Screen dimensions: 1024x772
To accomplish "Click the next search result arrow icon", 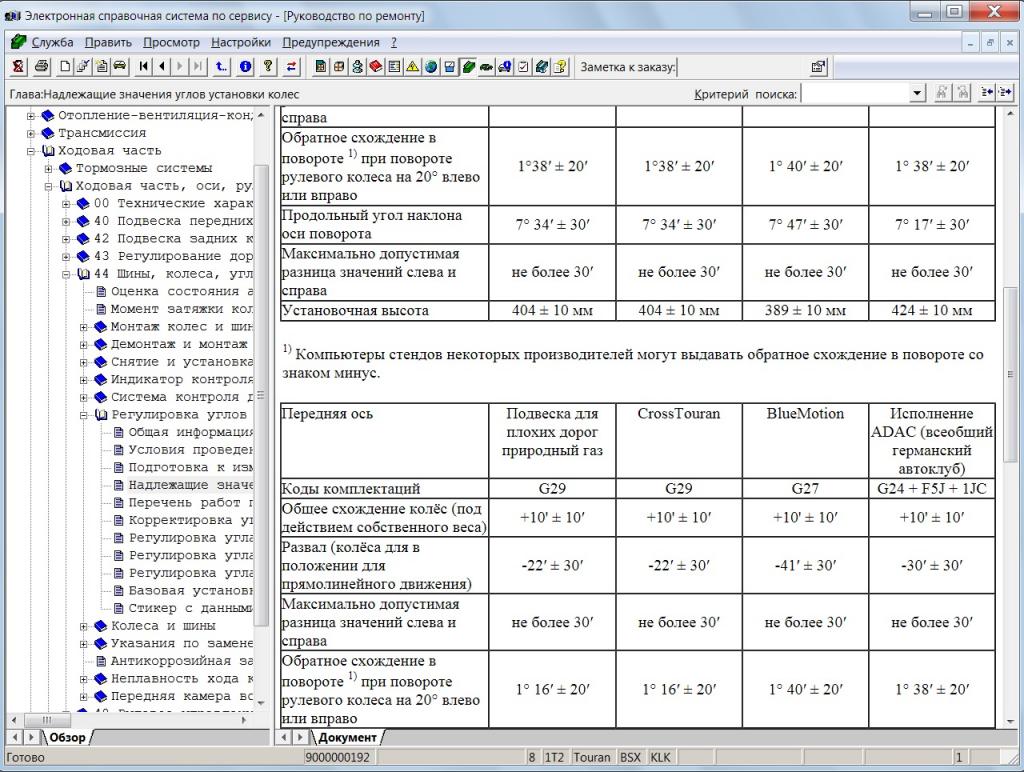I will click(x=1004, y=93).
